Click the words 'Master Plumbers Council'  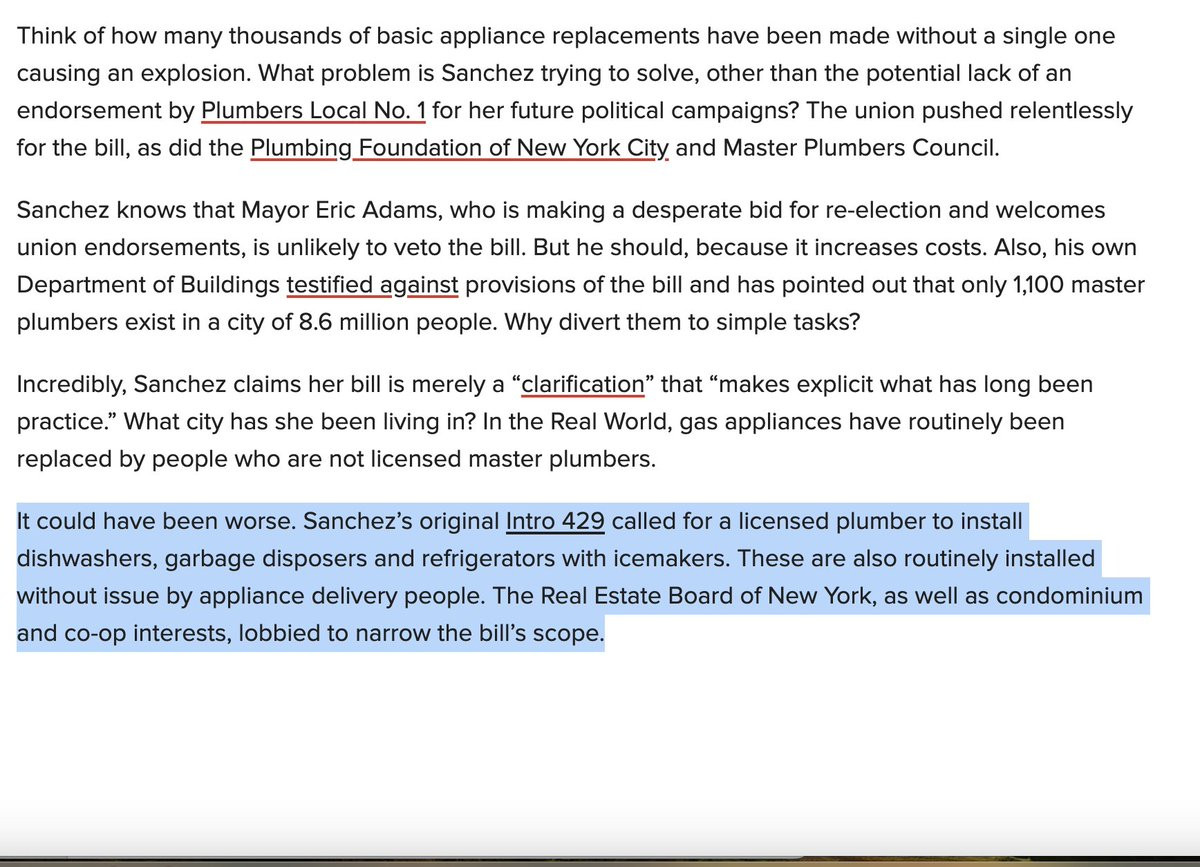click(861, 149)
